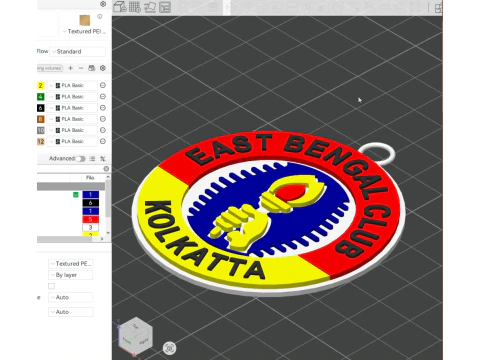Click object list scrollbar down arrow
This screenshot has width=480, height=360.
108,233
